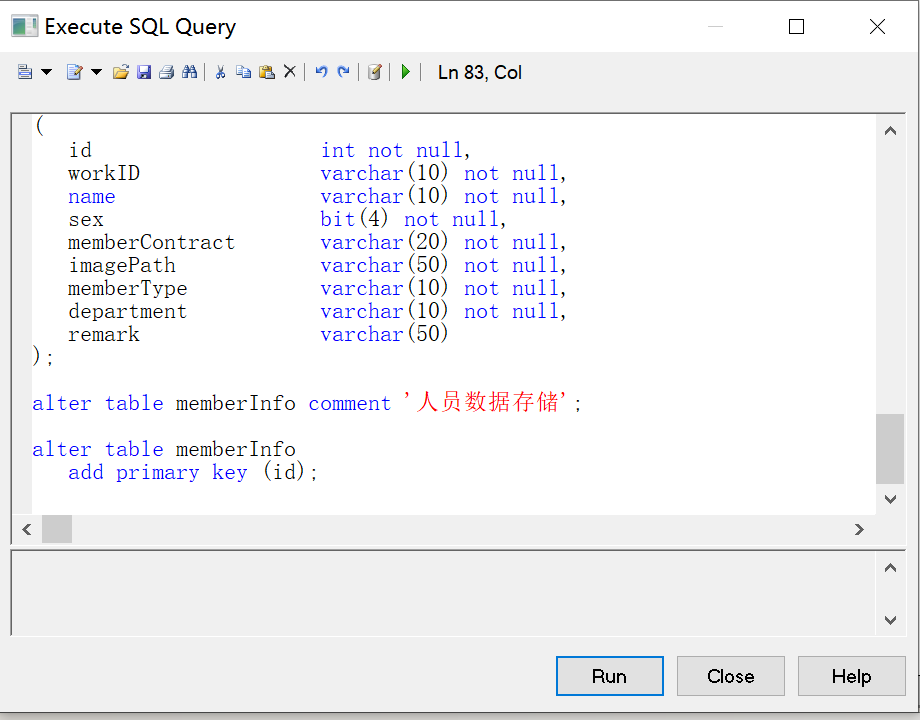Click the horizontal scrollbar thumb

point(57,529)
